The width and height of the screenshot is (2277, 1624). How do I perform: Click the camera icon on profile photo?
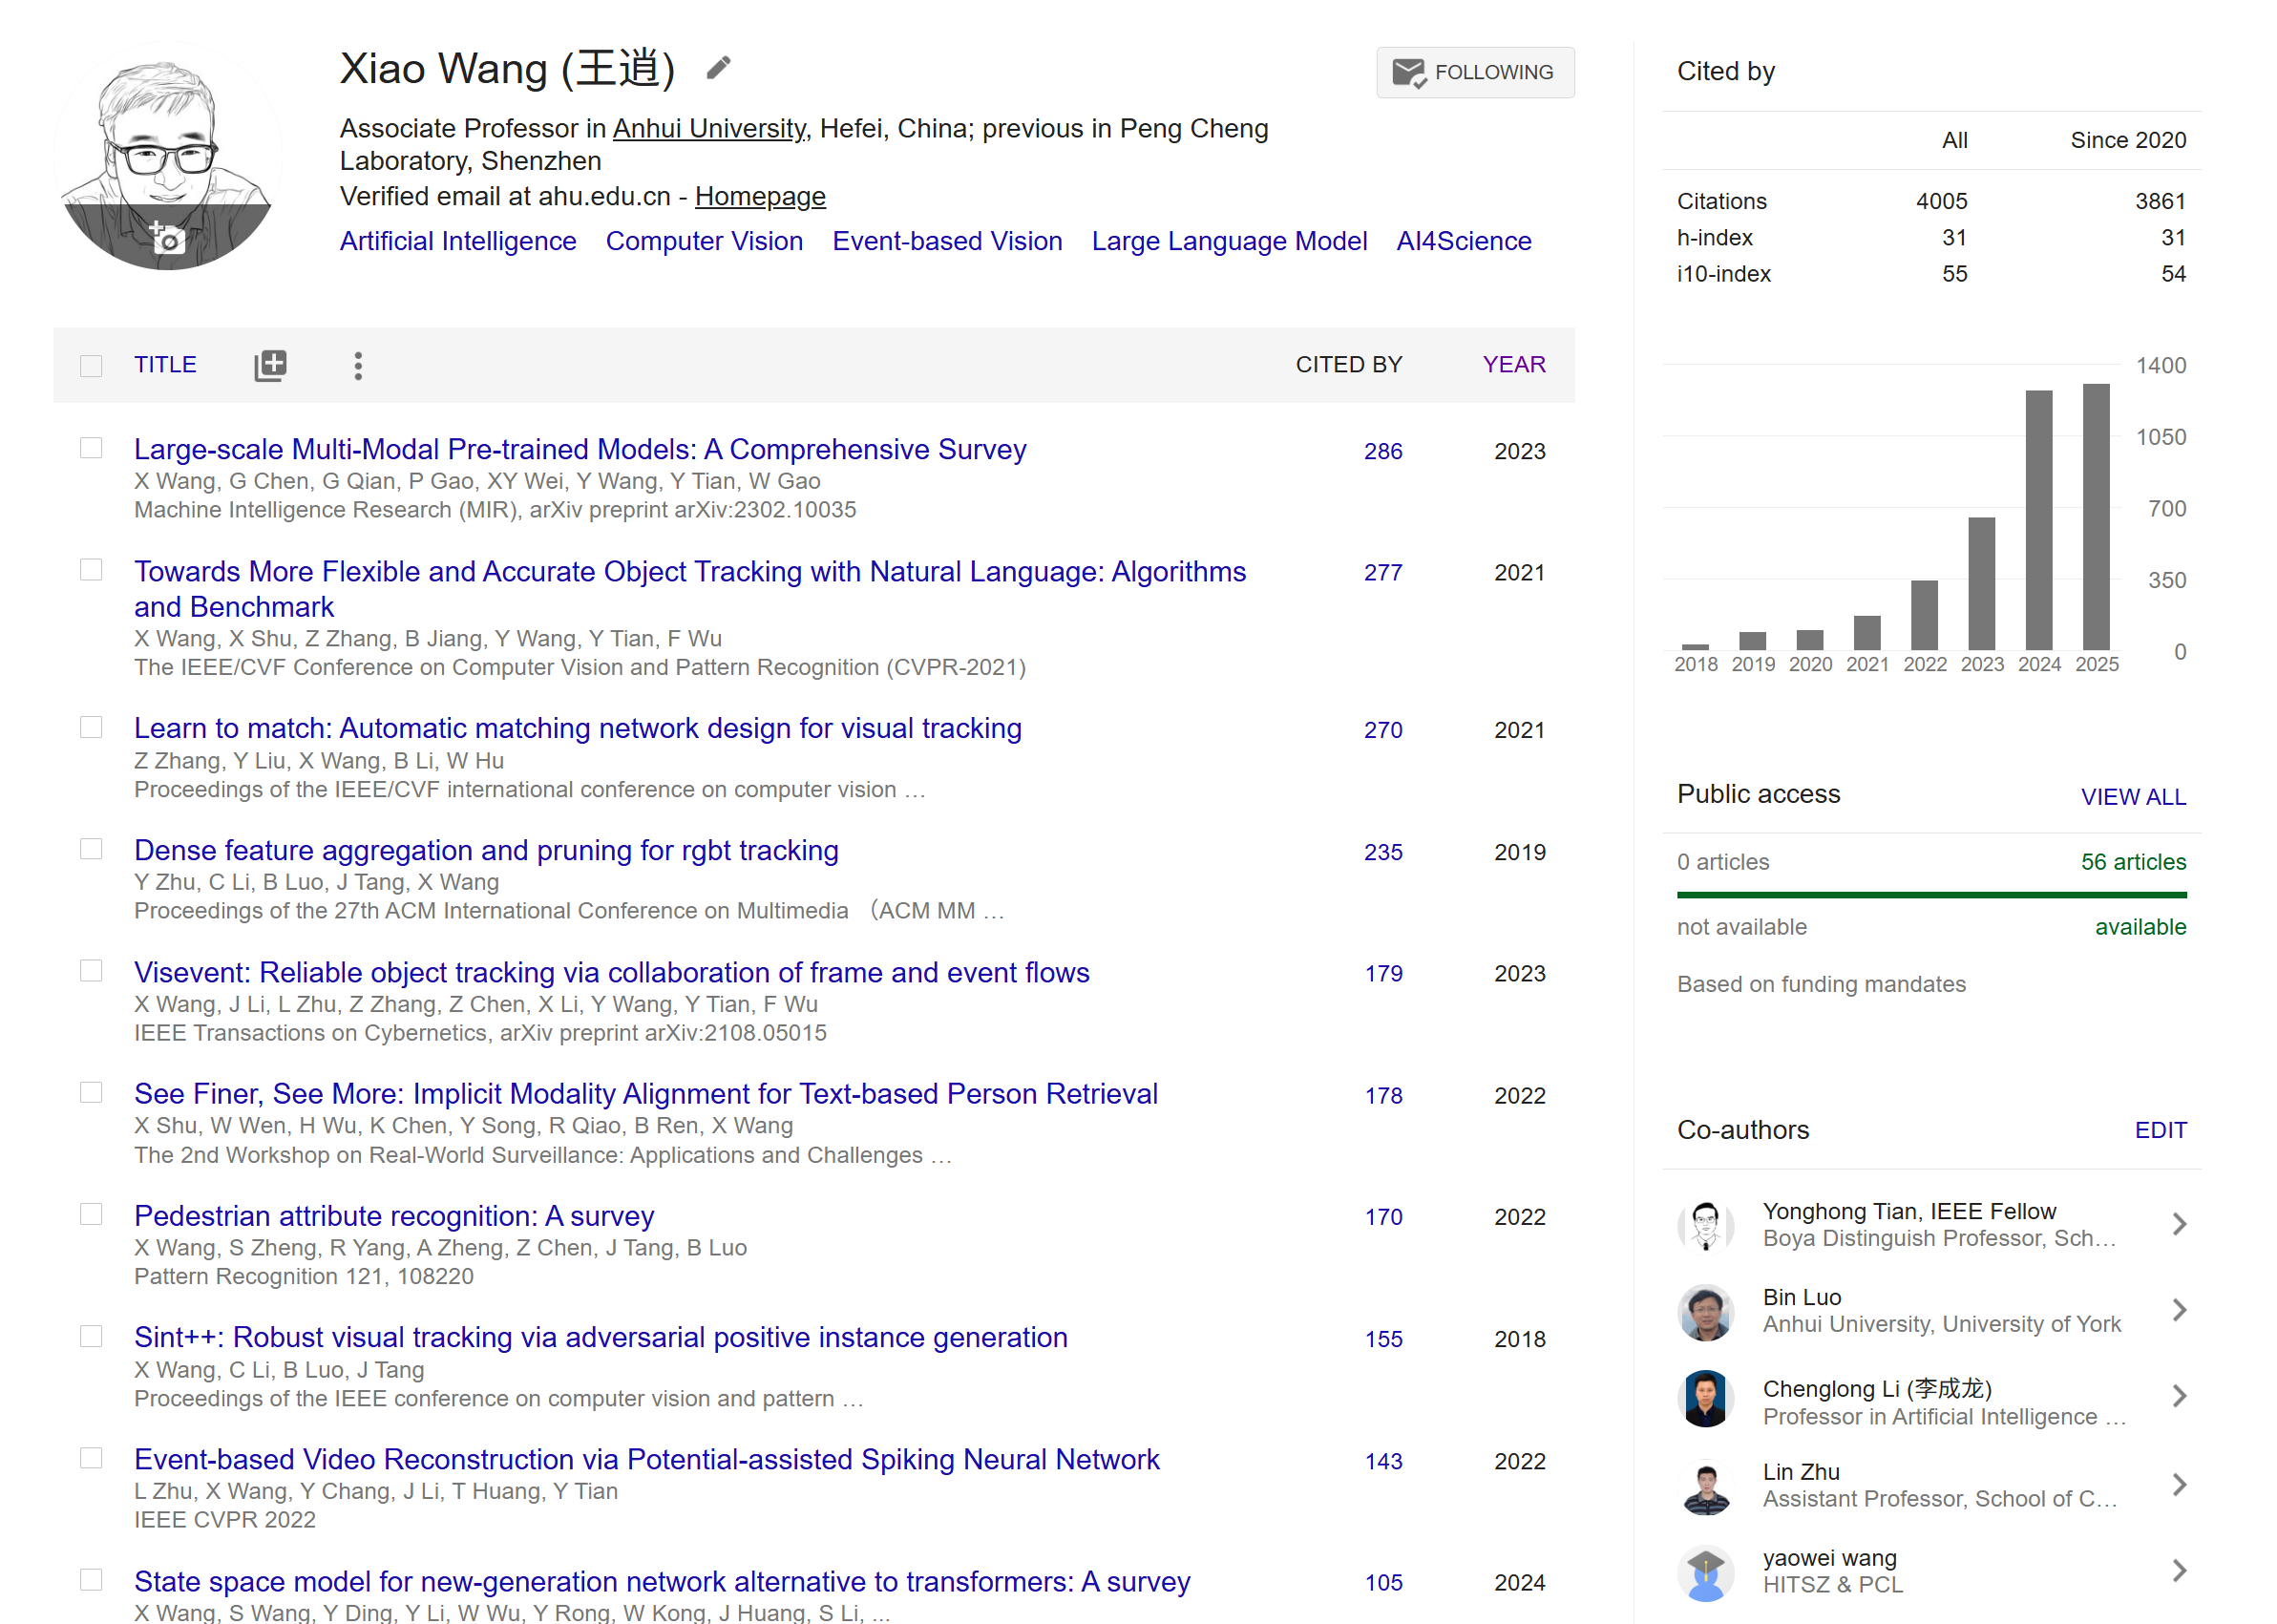pyautogui.click(x=167, y=239)
